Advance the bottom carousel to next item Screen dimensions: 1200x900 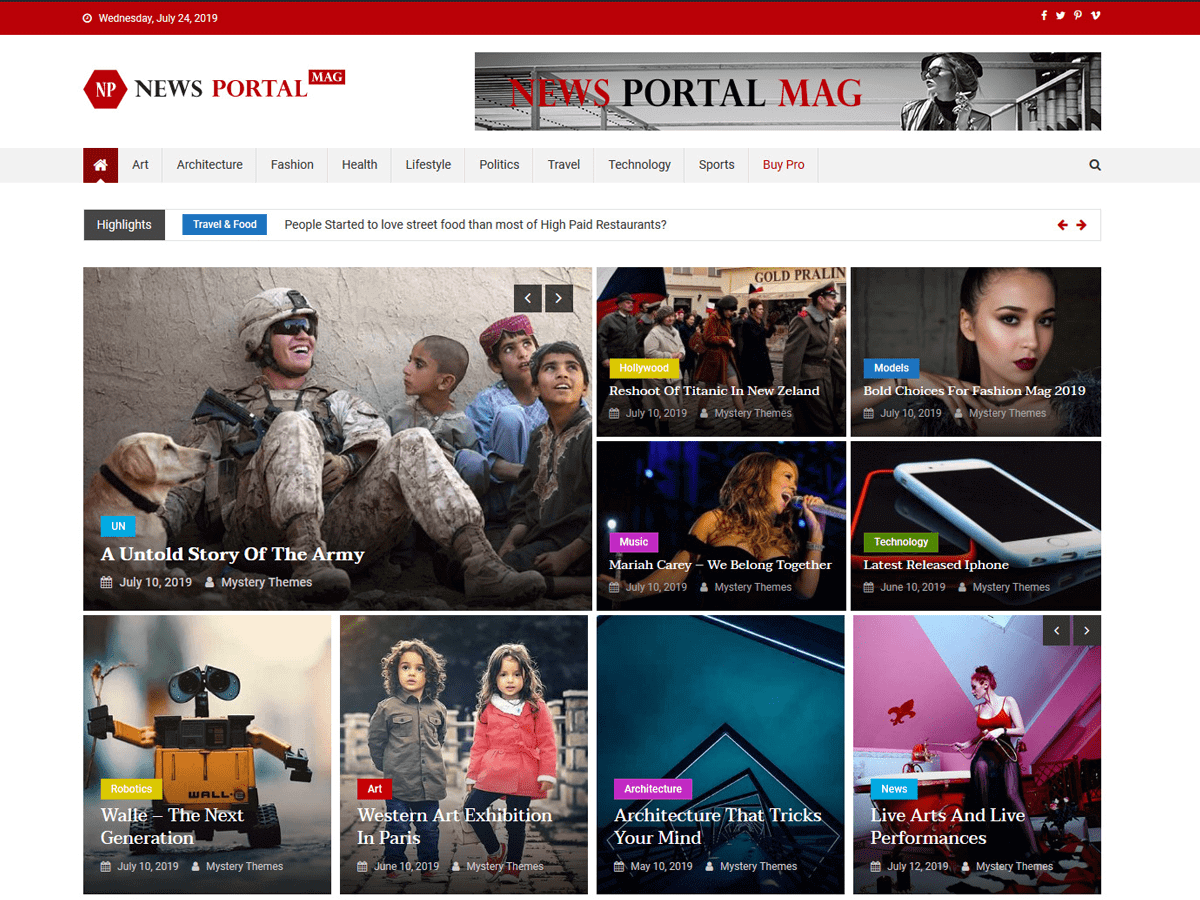click(x=1087, y=630)
